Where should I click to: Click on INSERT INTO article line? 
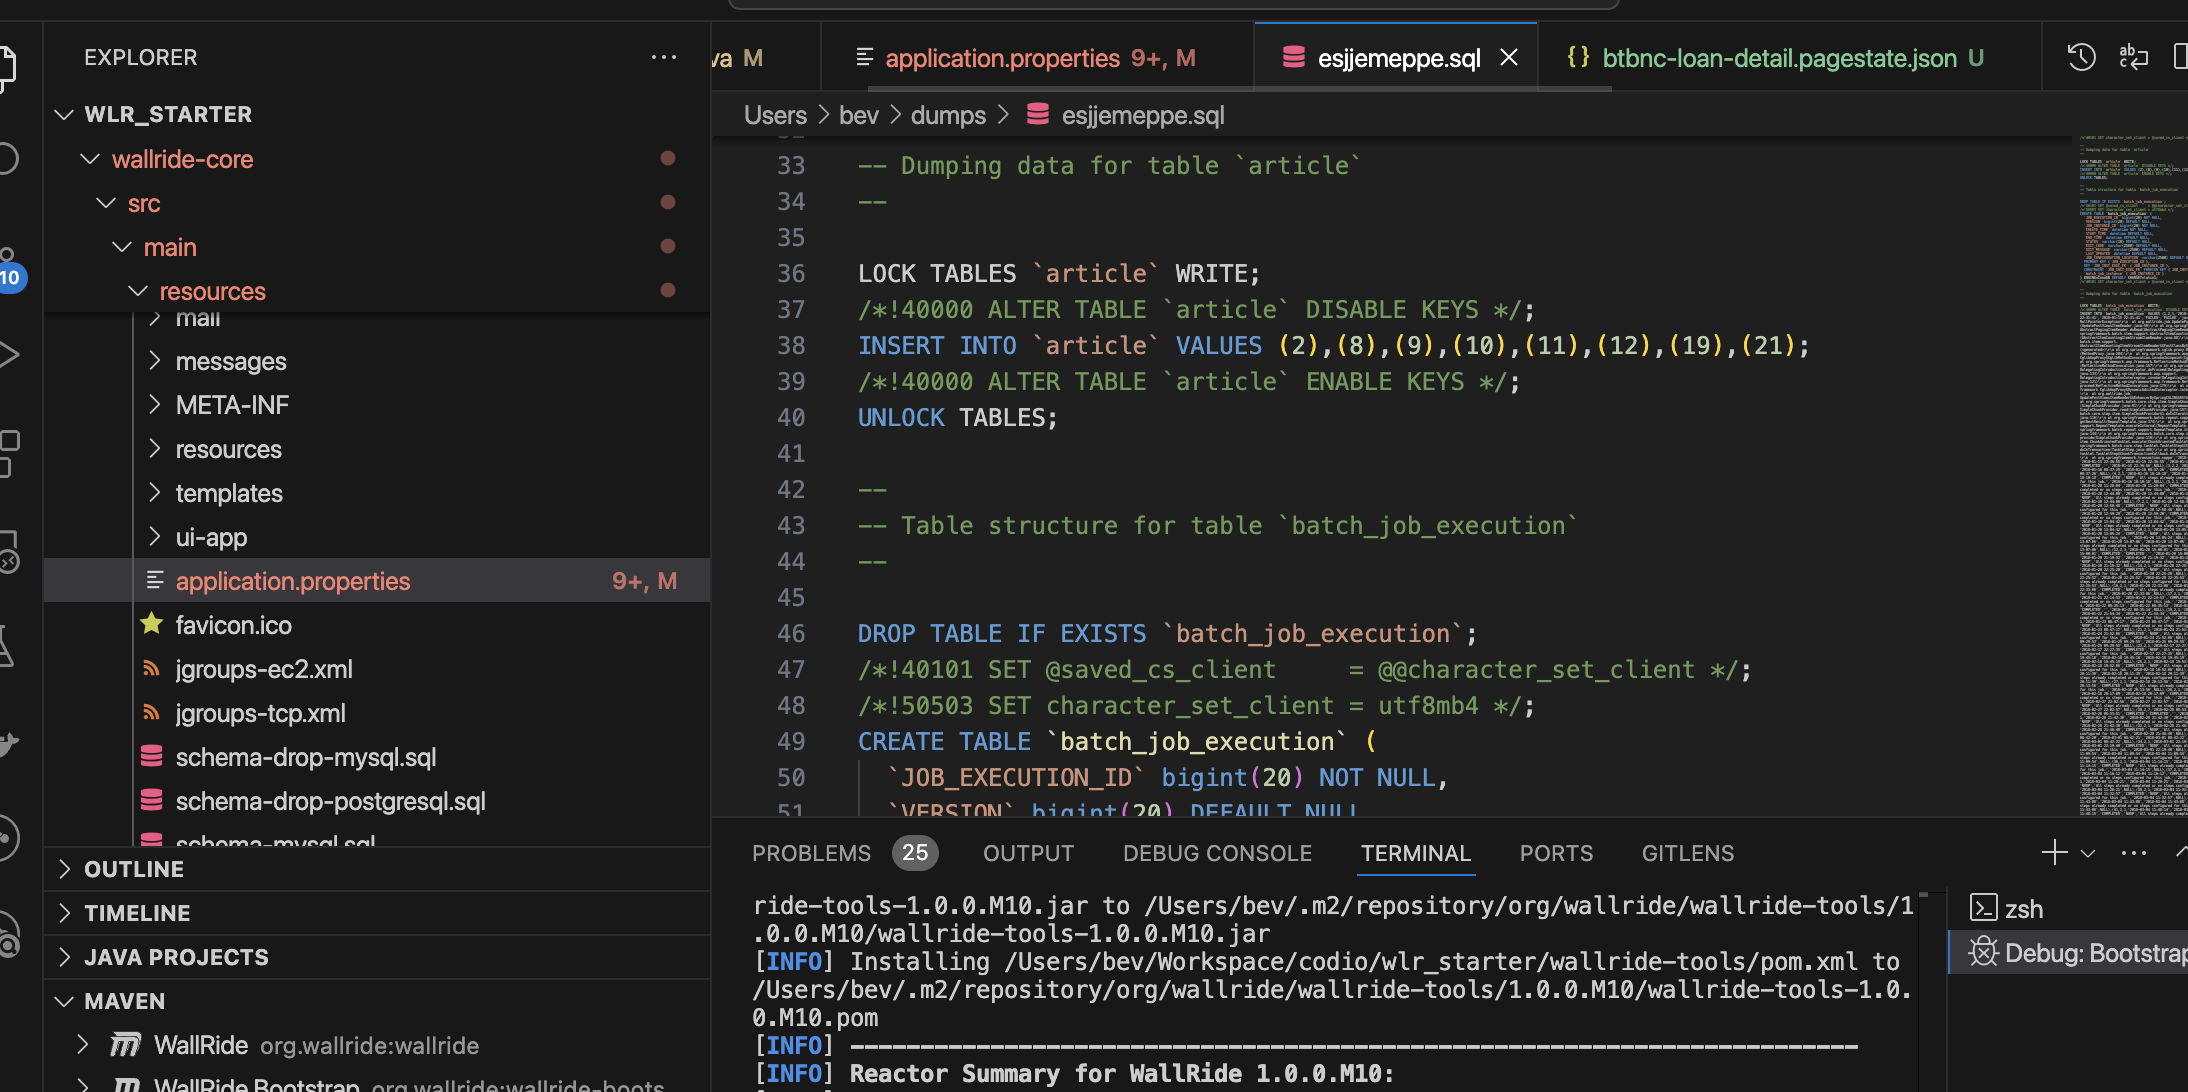point(1333,345)
